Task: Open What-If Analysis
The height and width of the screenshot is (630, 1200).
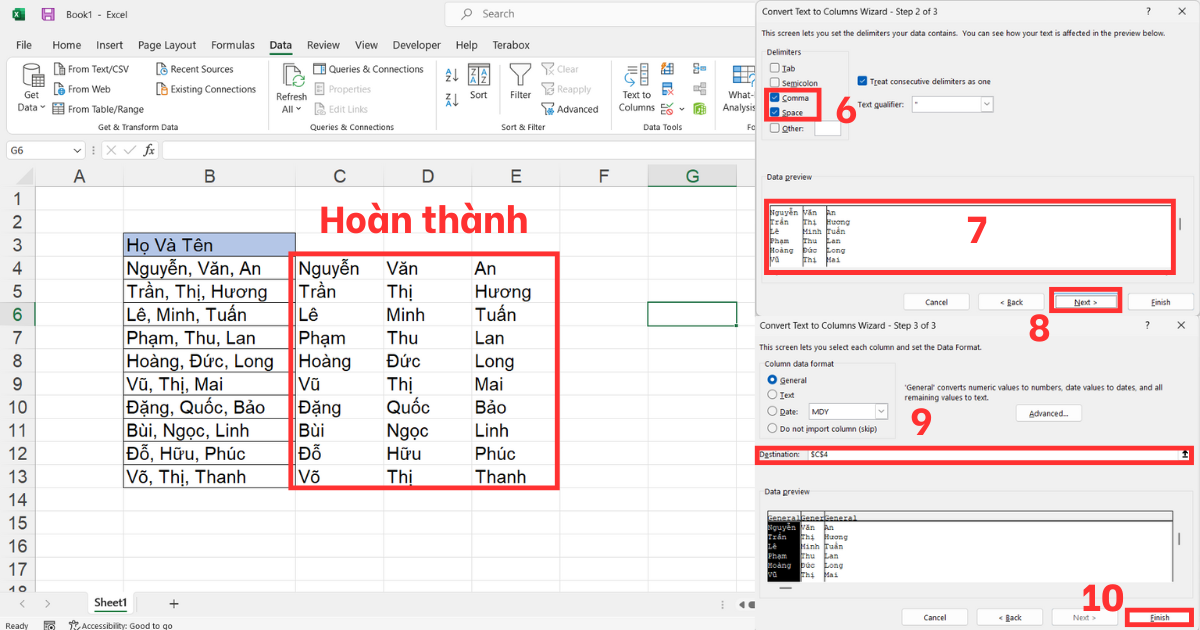Action: tap(740, 88)
